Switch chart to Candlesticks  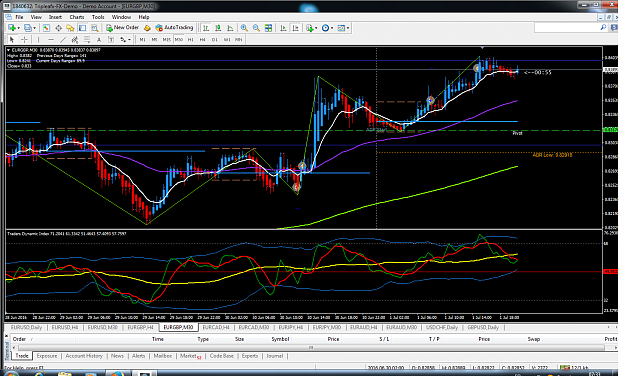[x=218, y=28]
